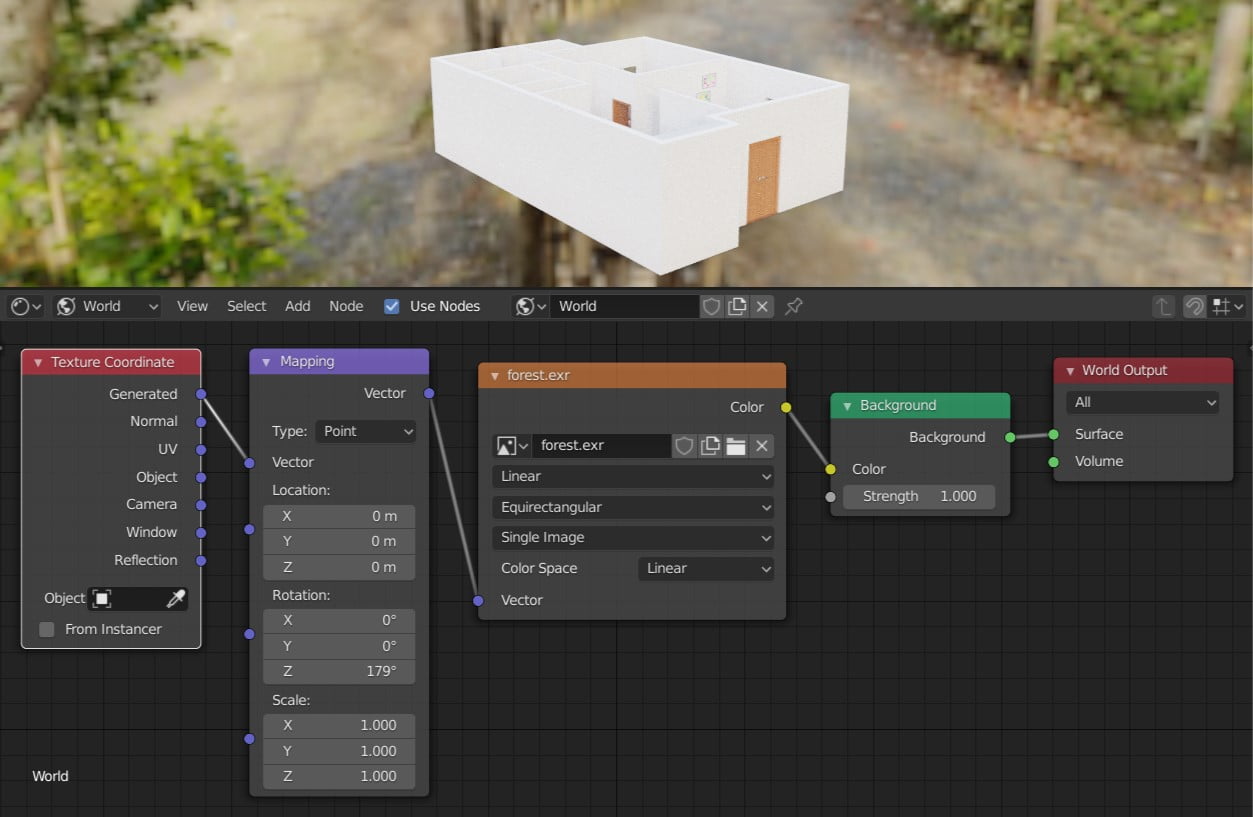Unlink the World datablock with the X icon

762,306
